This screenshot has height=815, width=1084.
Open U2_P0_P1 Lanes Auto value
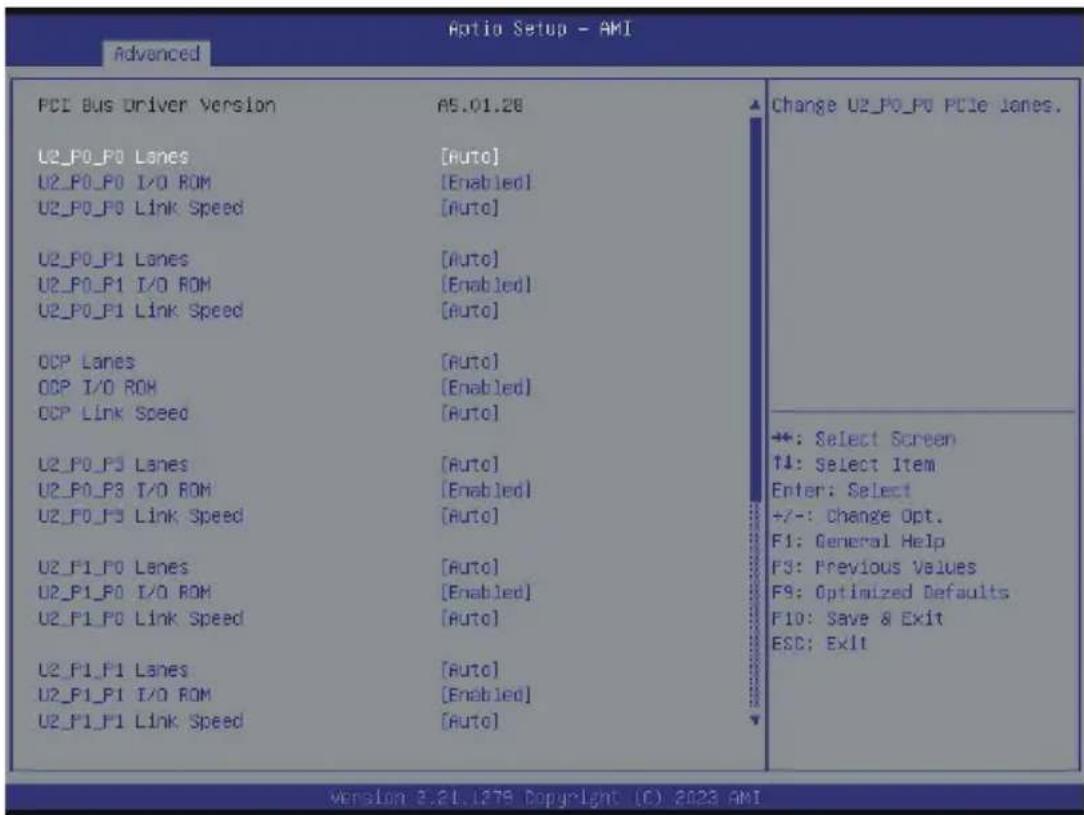coord(469,259)
